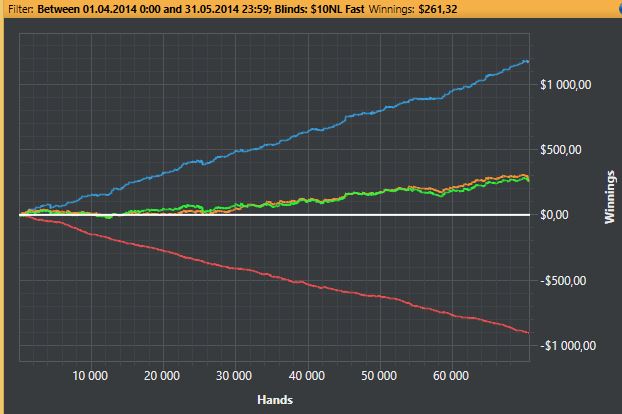Click the -$500,00 axis label
This screenshot has width=622, height=414.
coord(563,281)
